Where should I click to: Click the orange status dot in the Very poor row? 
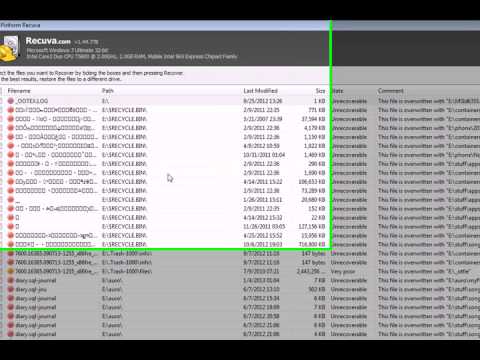(x=11, y=271)
